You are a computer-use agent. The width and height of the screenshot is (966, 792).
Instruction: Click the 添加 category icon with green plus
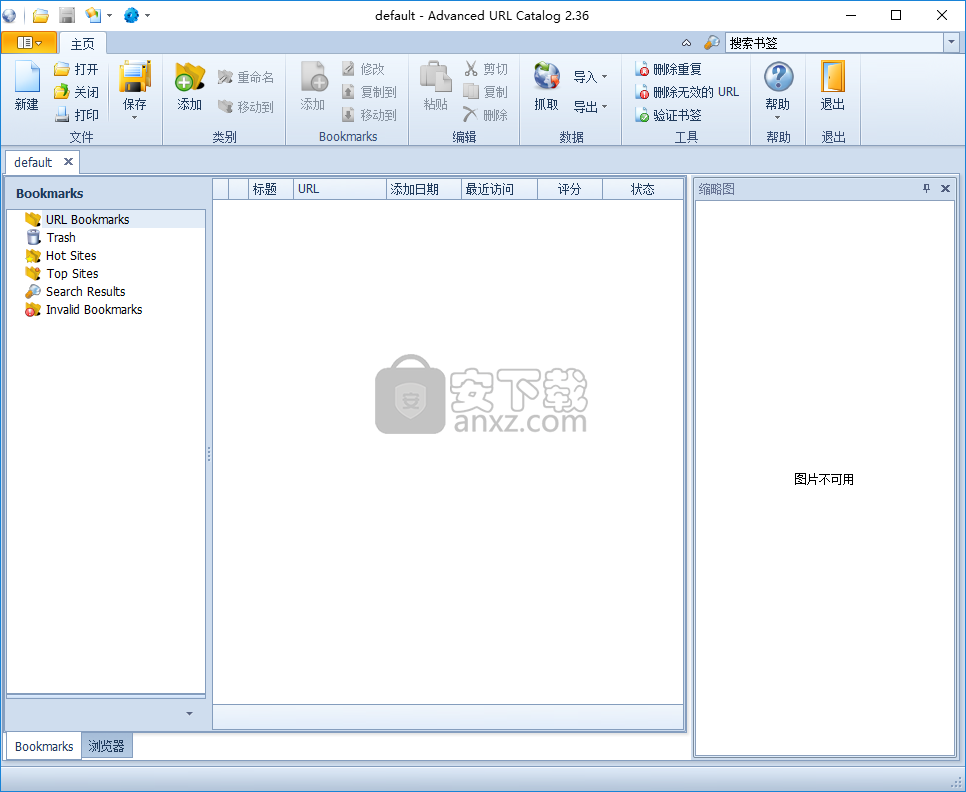pyautogui.click(x=189, y=80)
